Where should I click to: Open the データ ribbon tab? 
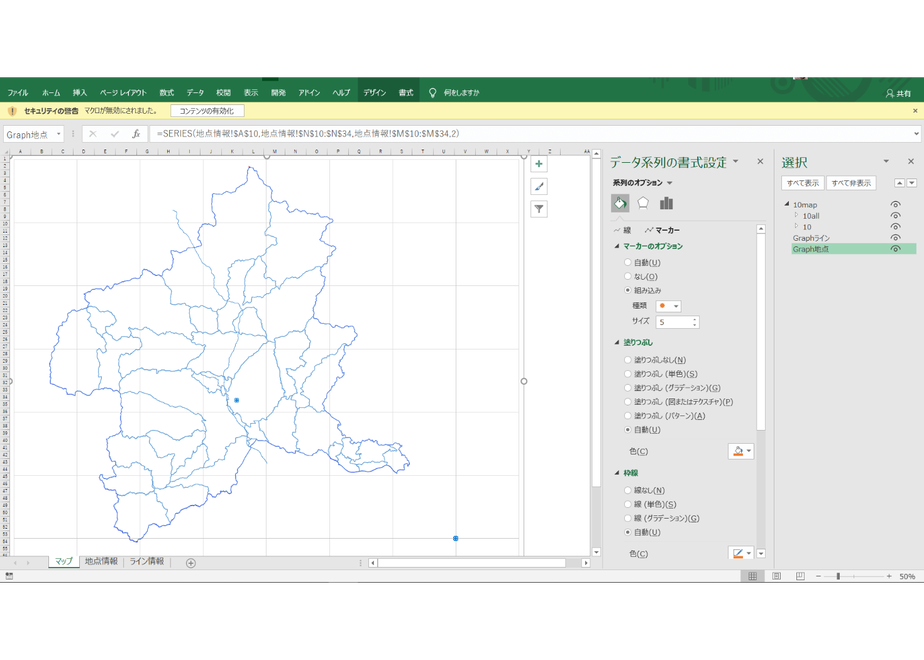click(x=195, y=93)
